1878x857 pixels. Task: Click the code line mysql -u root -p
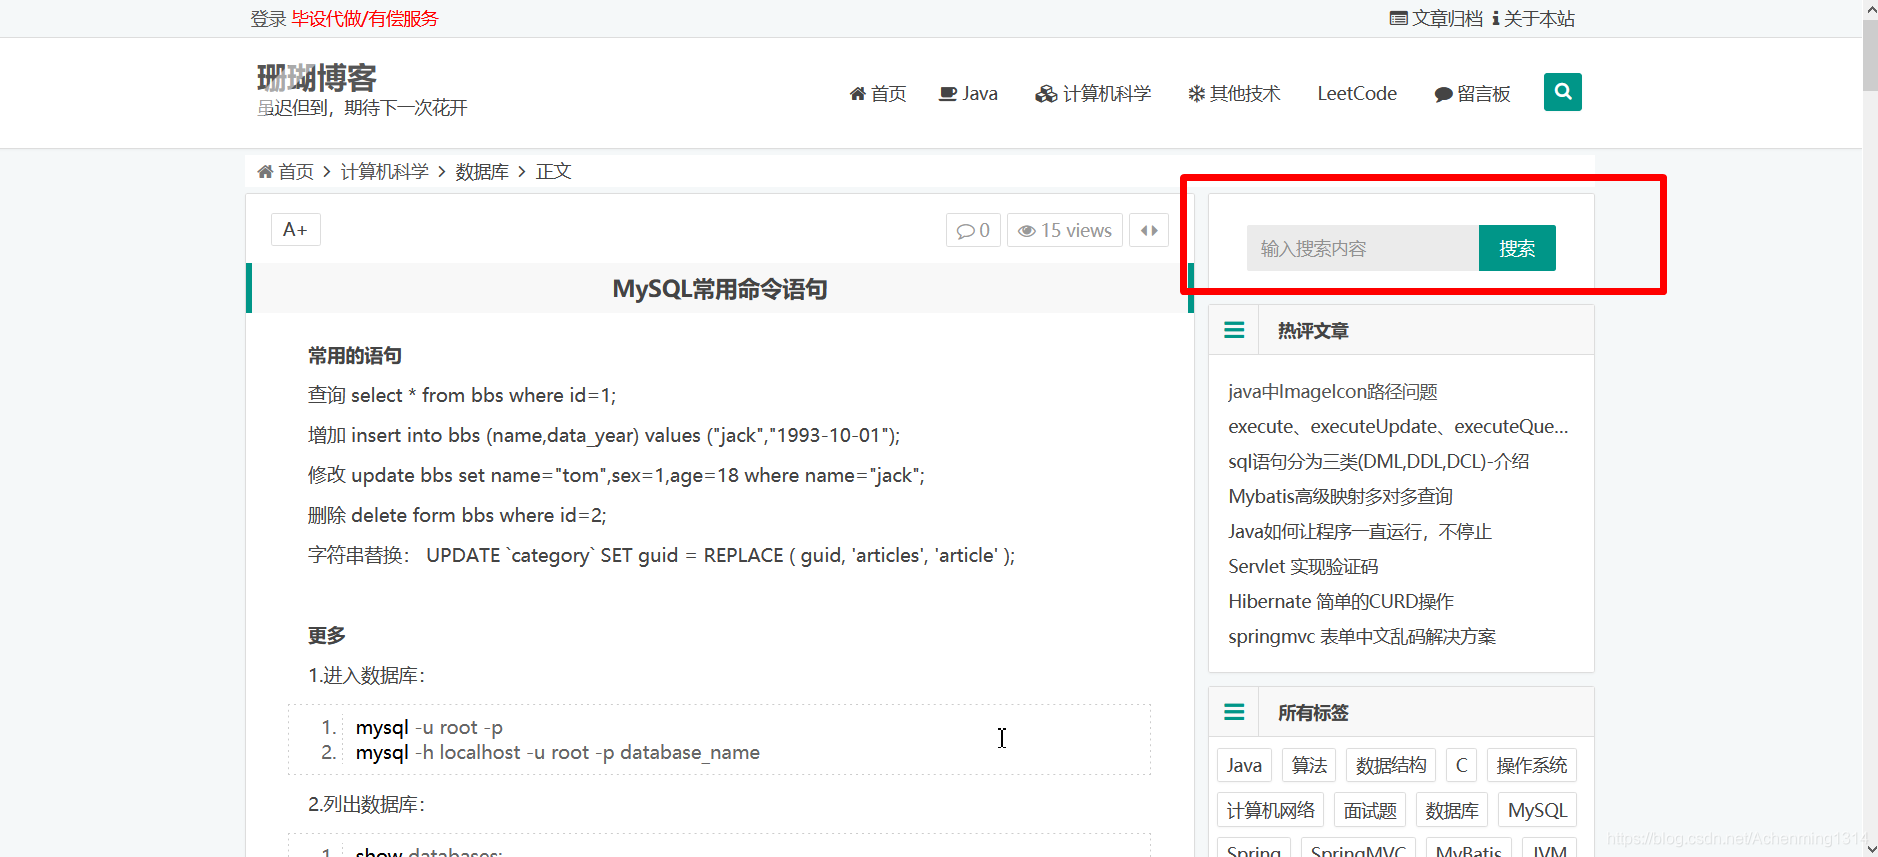click(429, 727)
